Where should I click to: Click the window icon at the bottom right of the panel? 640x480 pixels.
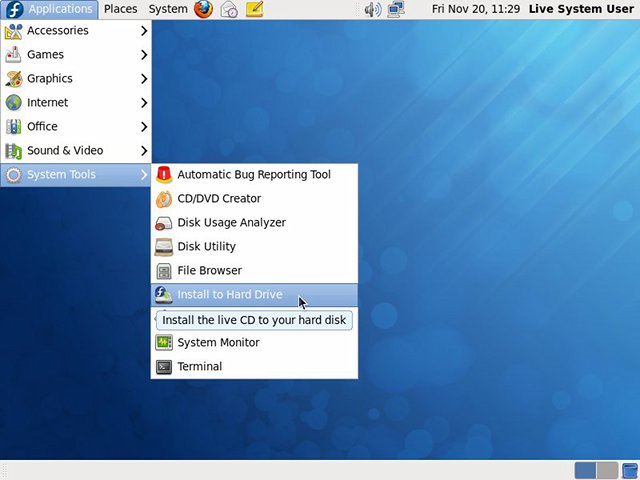point(630,471)
